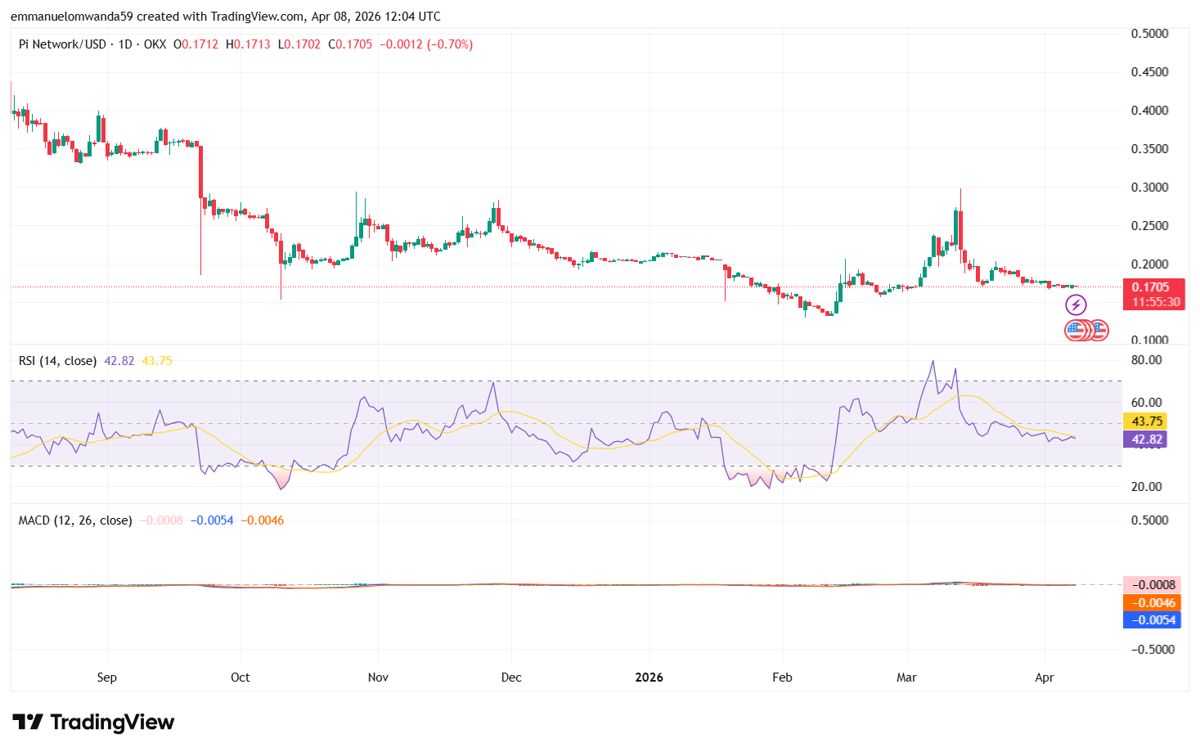This screenshot has width=1200, height=753.
Task: Click 80.00 on the RSI axis
Action: coord(1146,360)
